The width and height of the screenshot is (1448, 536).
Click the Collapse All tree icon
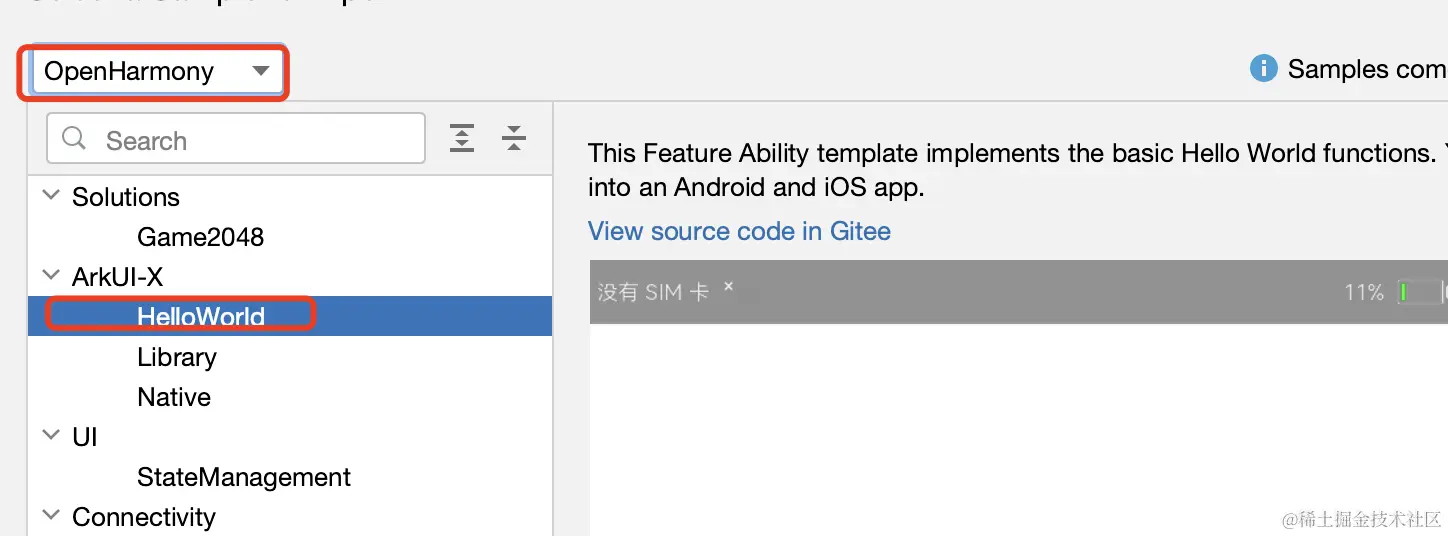click(514, 138)
